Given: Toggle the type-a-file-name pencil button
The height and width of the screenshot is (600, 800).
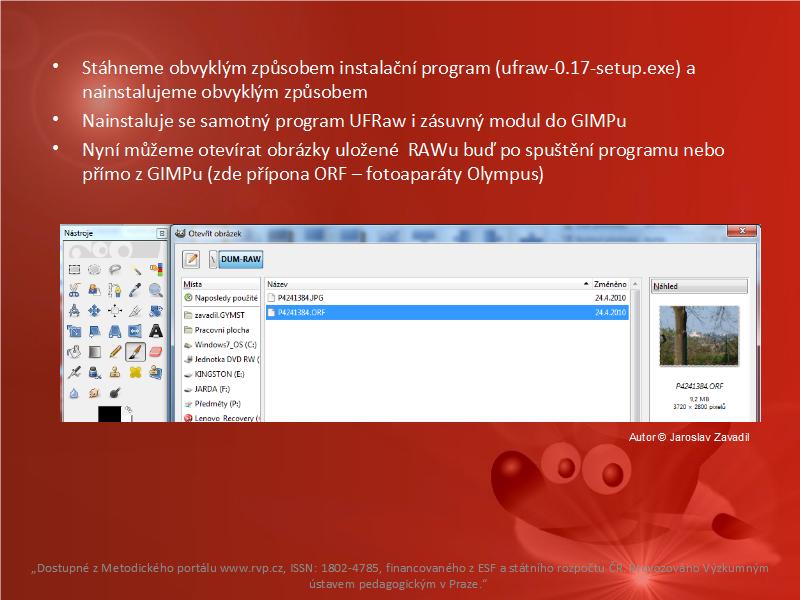Looking at the screenshot, I should click(191, 259).
